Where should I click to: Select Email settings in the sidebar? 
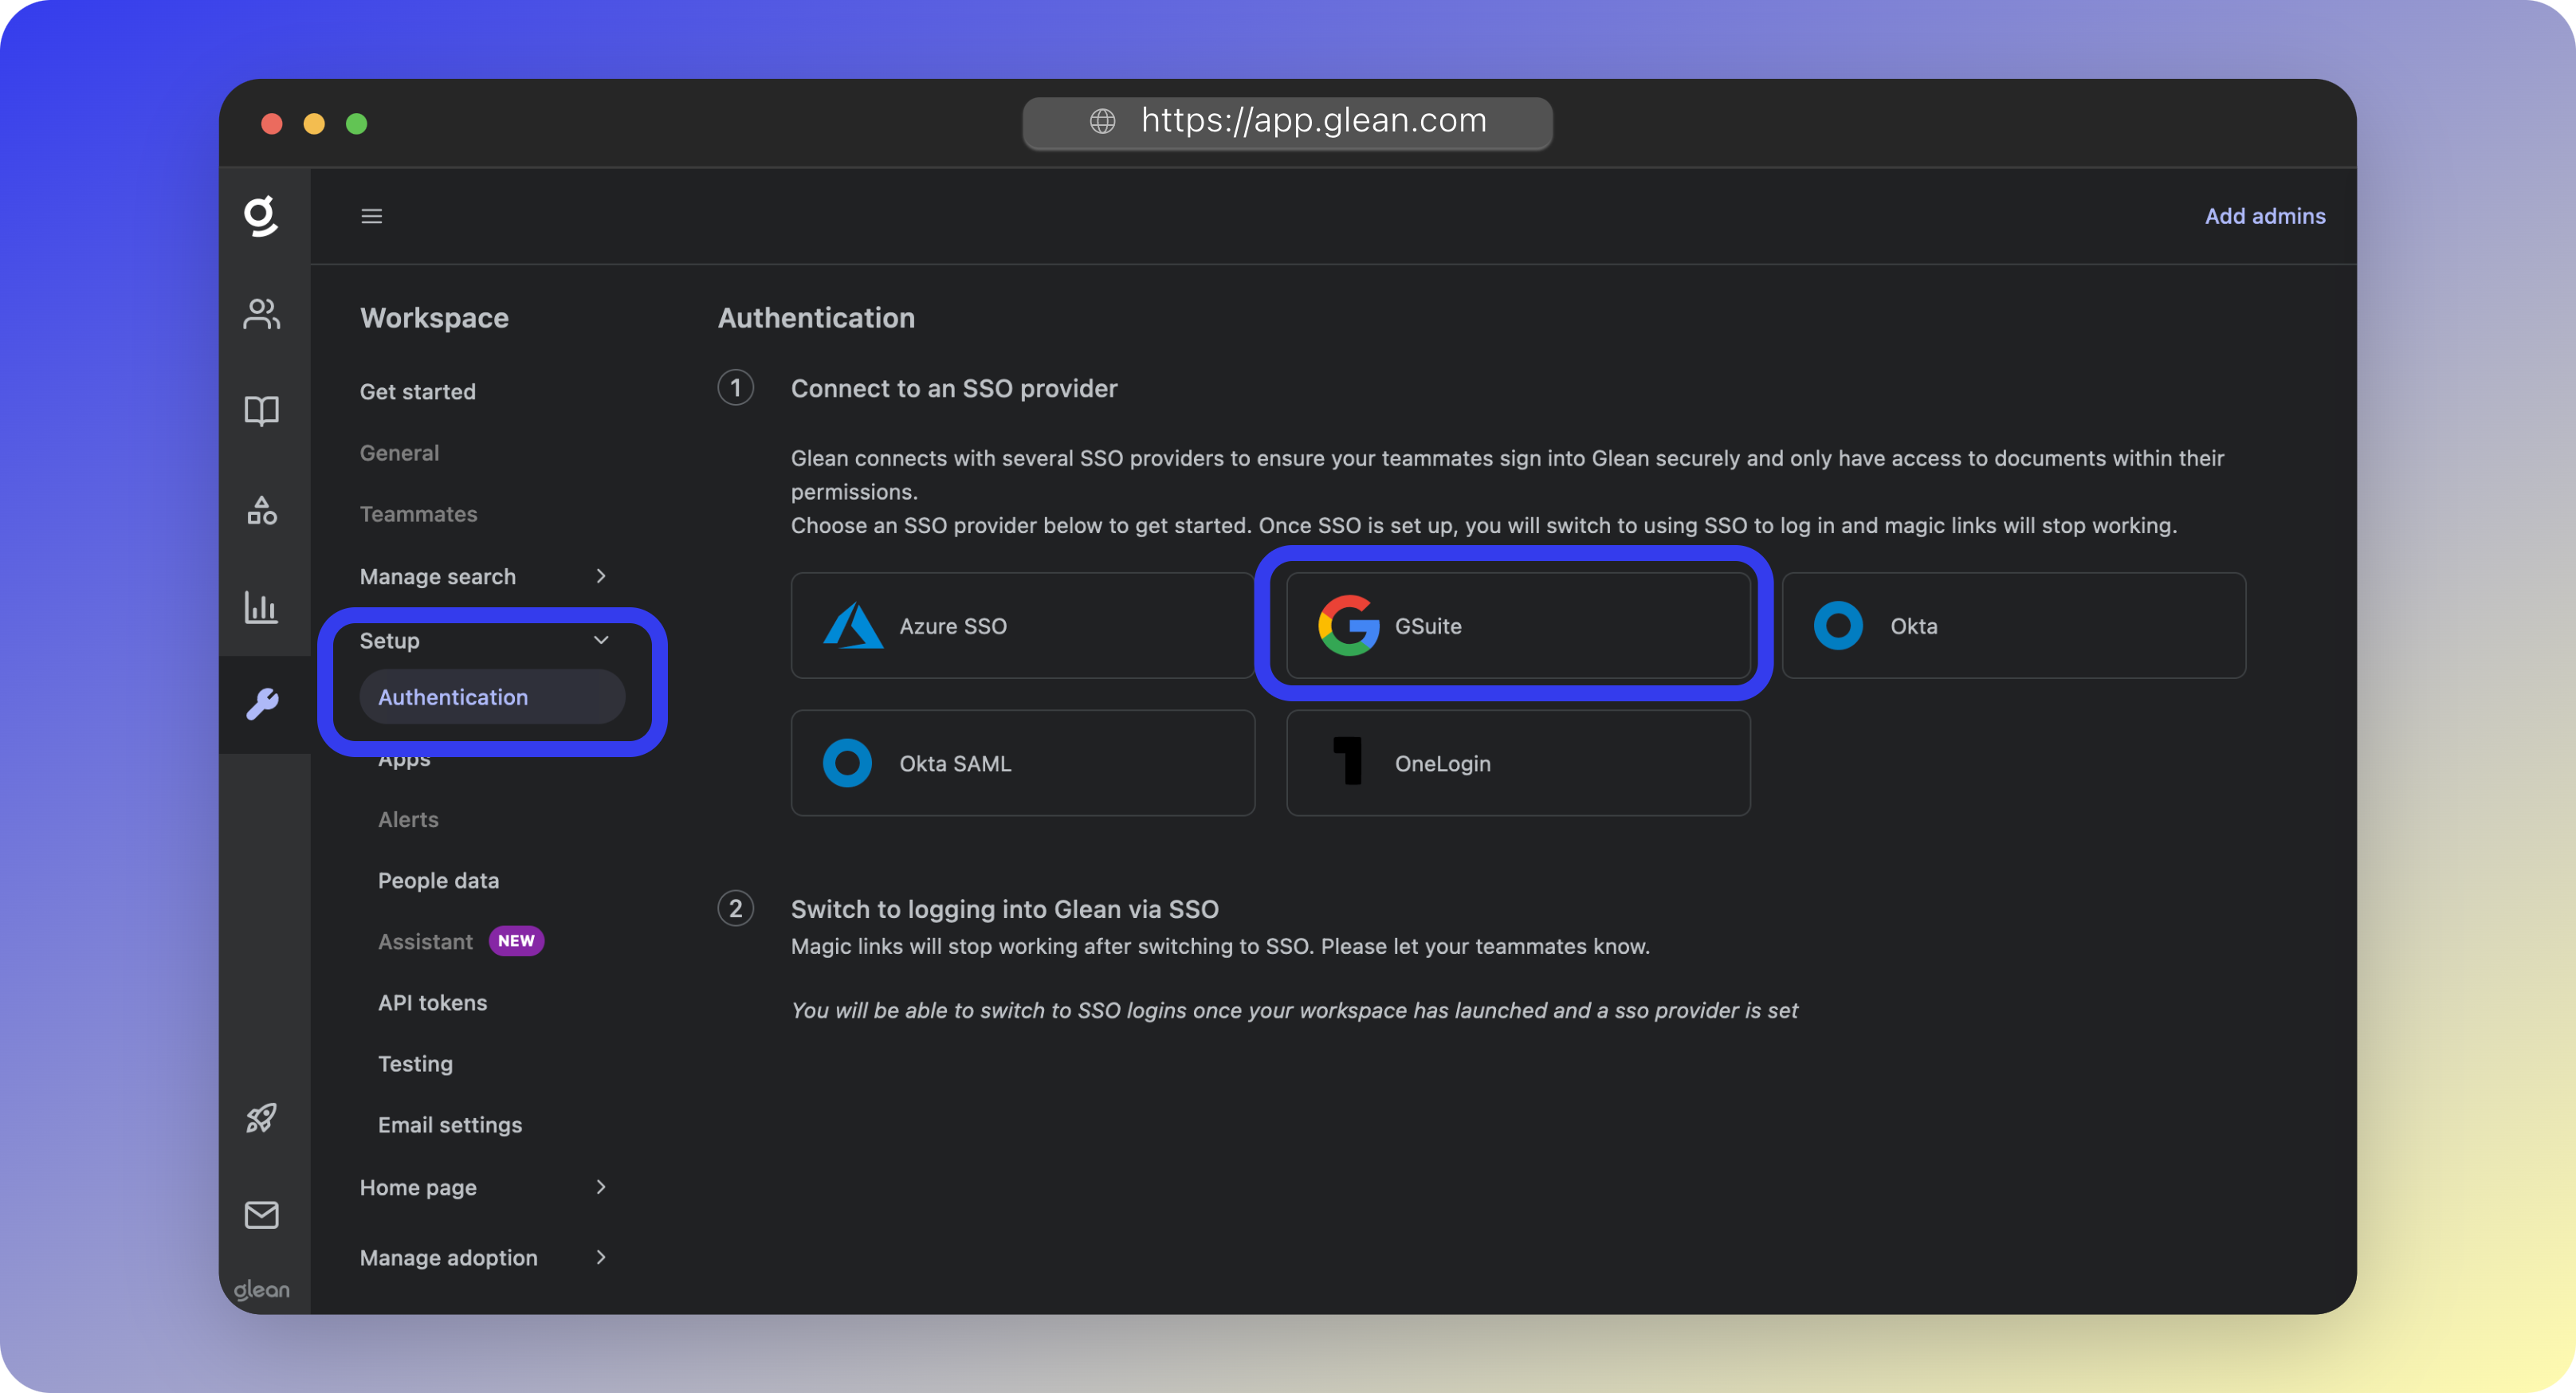[x=450, y=1124]
